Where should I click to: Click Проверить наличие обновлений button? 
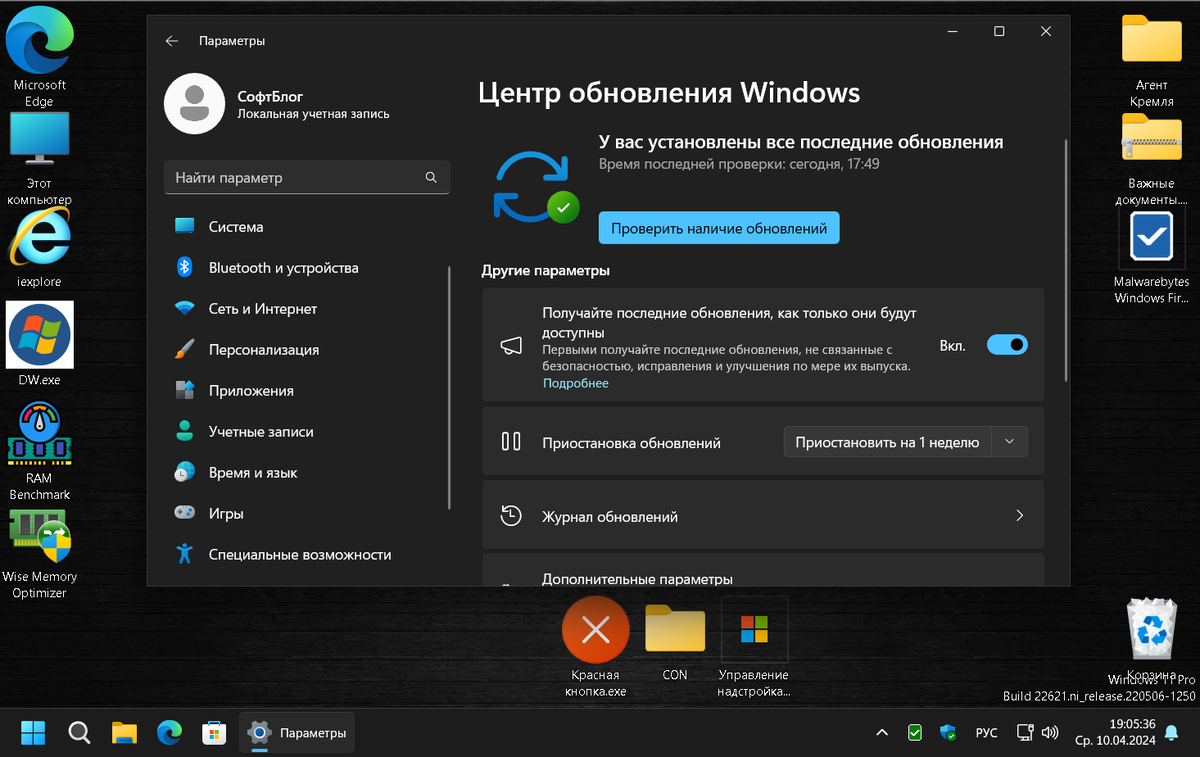click(719, 228)
